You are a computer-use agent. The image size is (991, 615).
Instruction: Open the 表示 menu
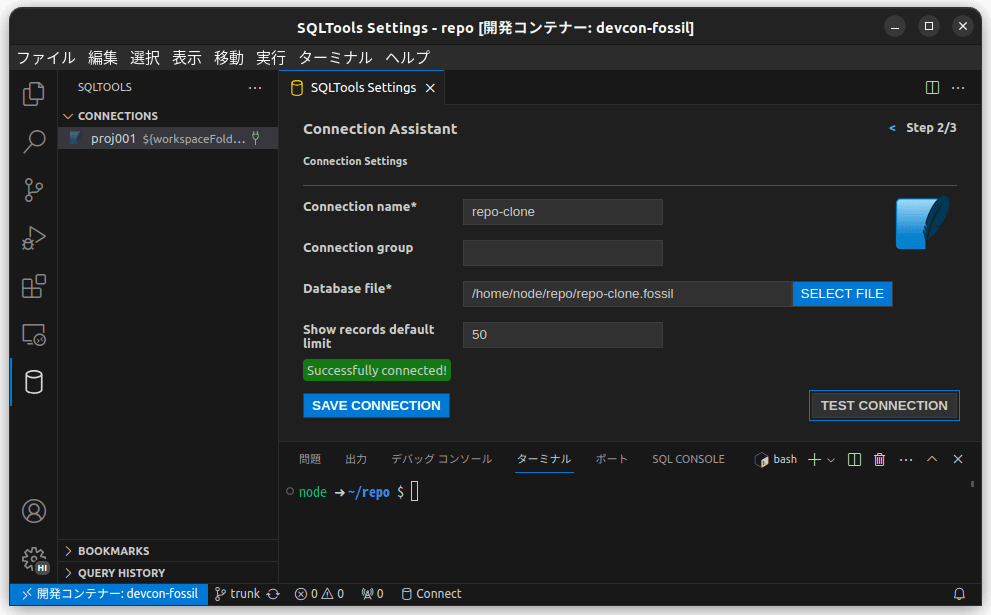[x=186, y=58]
